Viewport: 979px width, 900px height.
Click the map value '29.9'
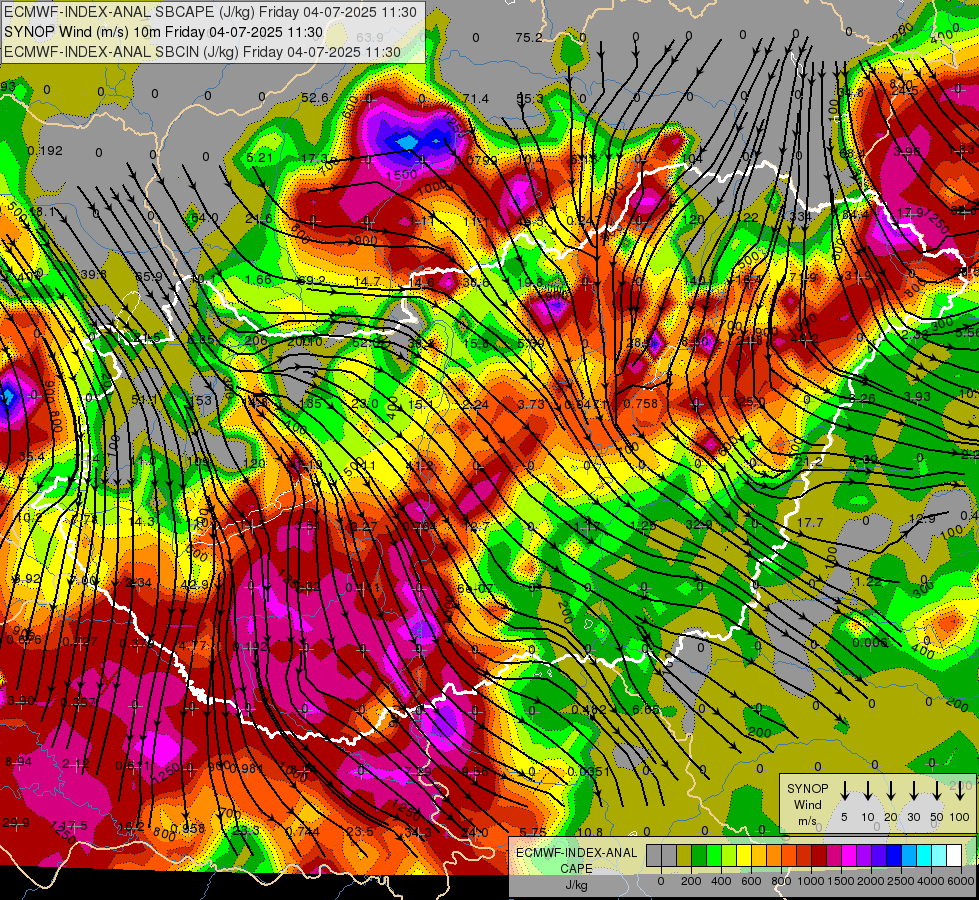click(16, 823)
